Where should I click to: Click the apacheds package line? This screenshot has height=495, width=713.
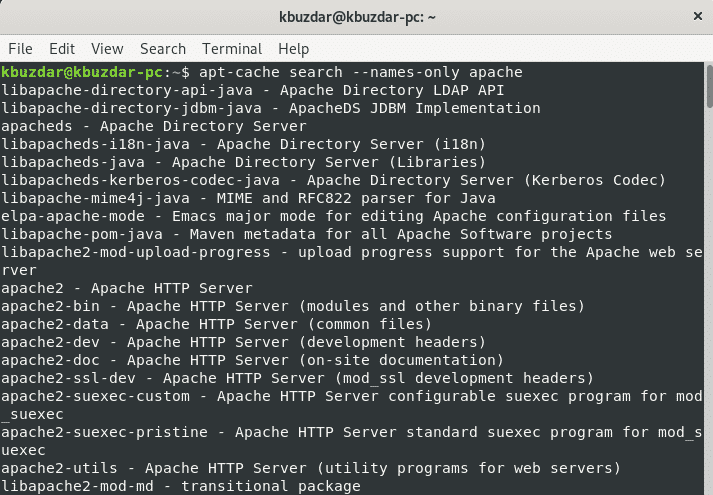point(154,126)
